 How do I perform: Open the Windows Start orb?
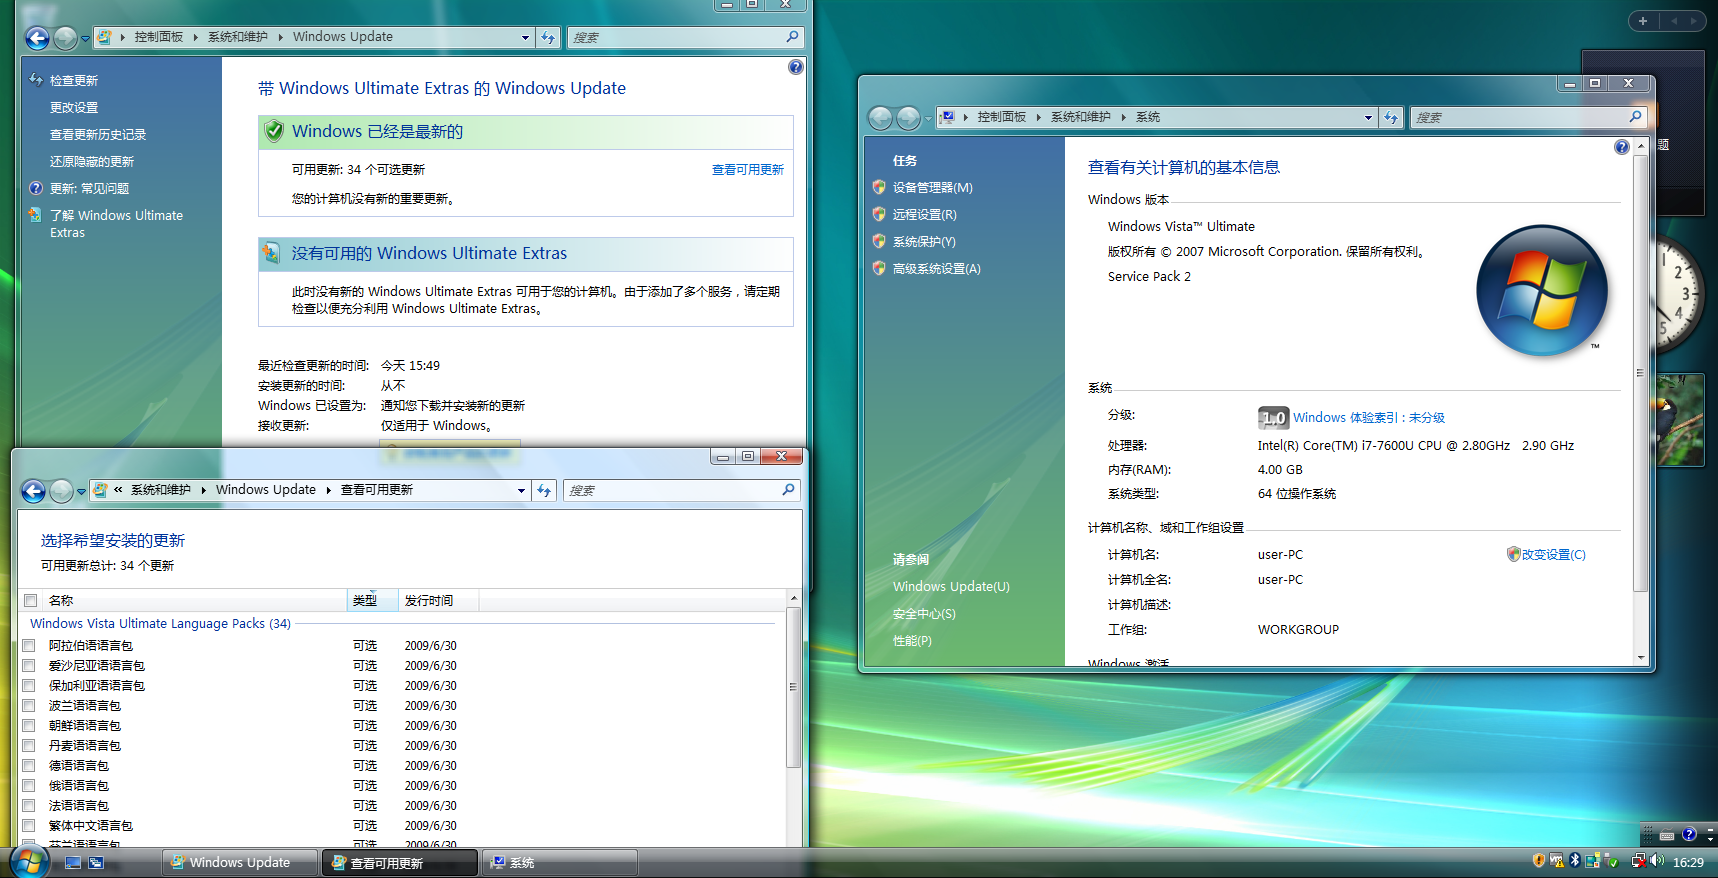29,861
